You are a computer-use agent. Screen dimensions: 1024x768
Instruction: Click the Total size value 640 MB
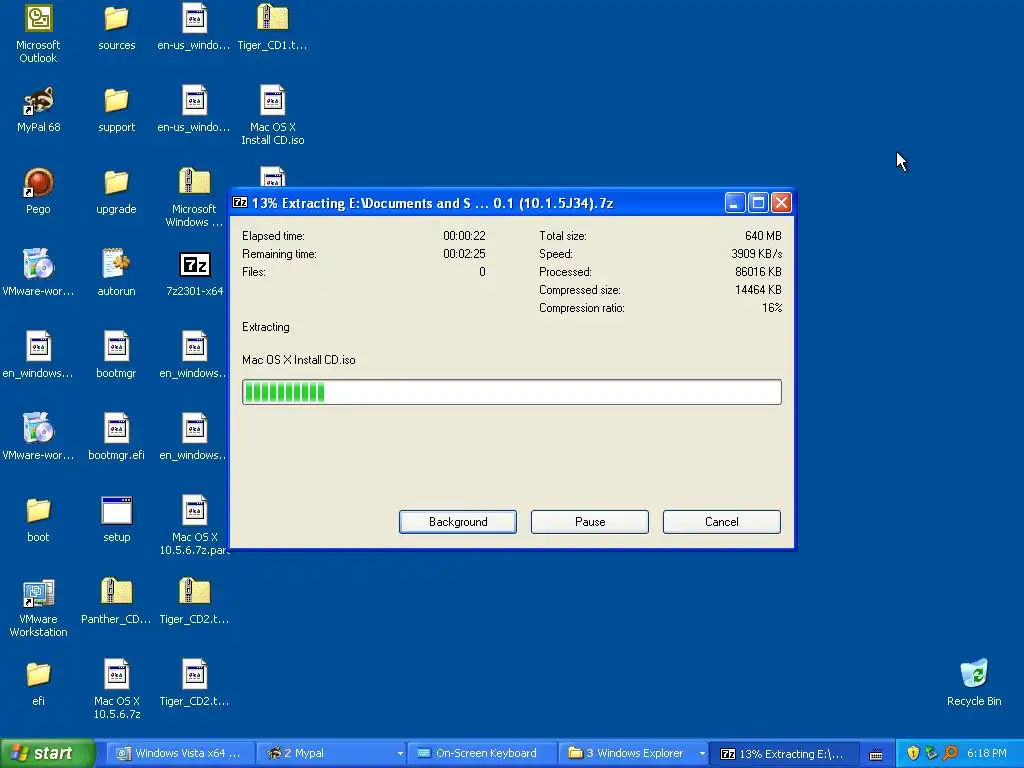763,236
